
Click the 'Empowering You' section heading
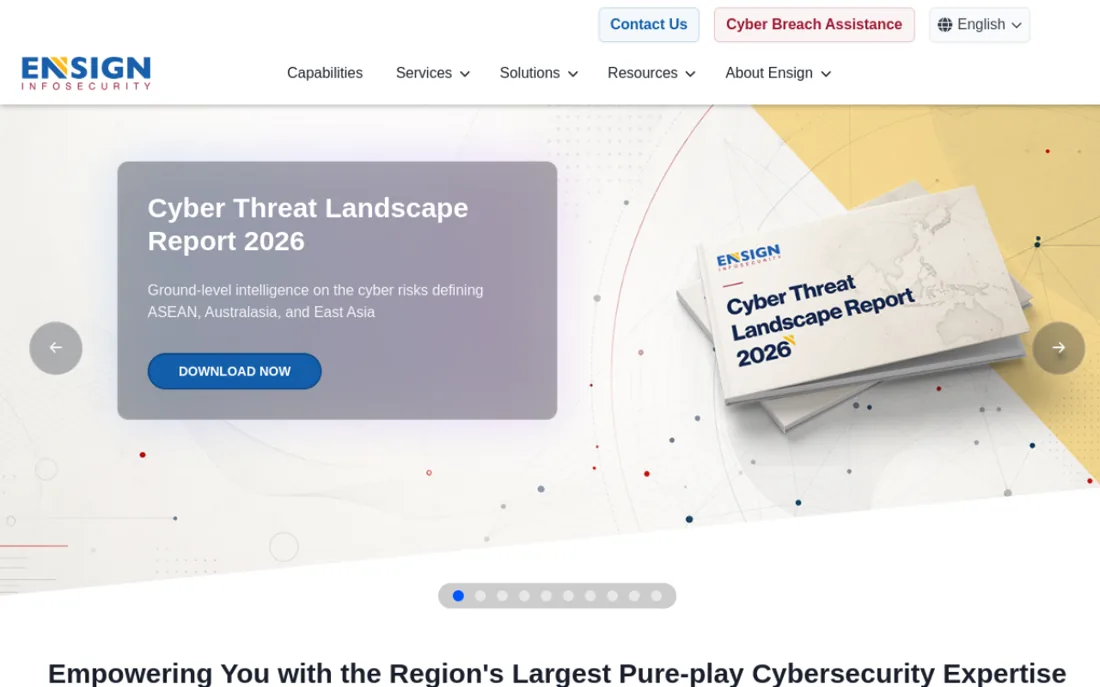(x=557, y=673)
